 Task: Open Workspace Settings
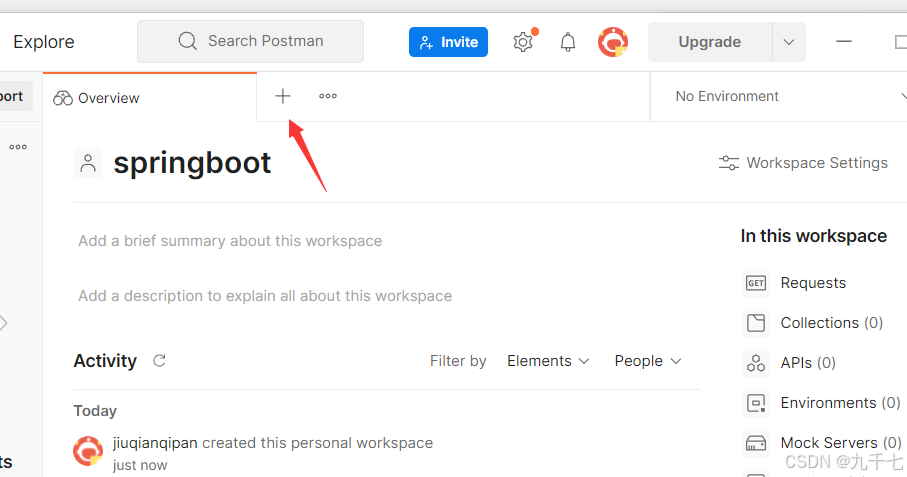803,163
